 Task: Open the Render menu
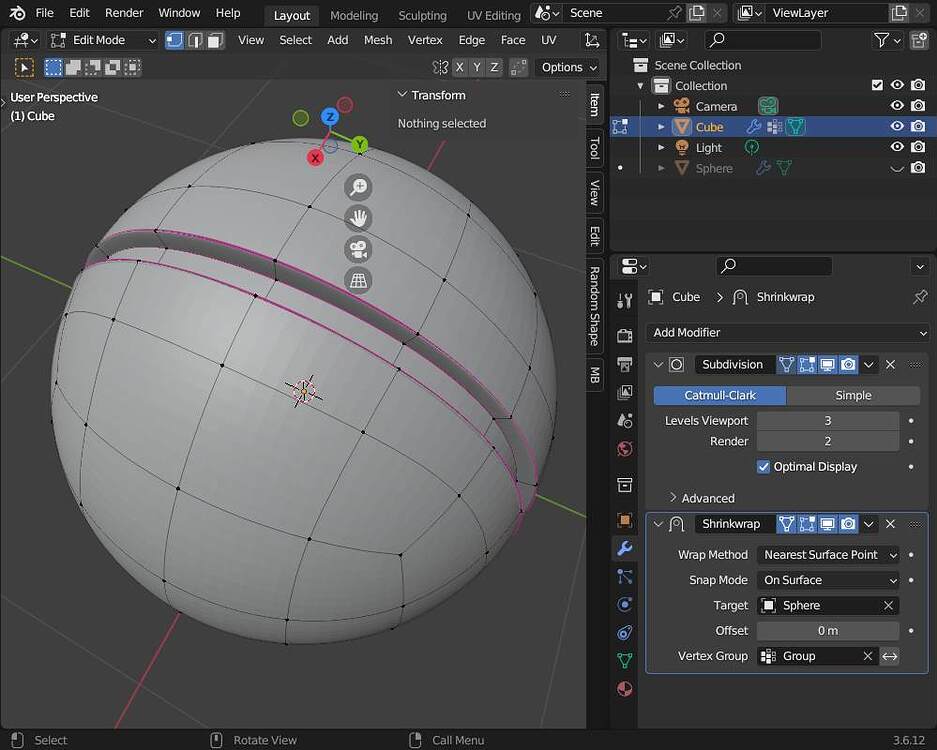[x=124, y=13]
